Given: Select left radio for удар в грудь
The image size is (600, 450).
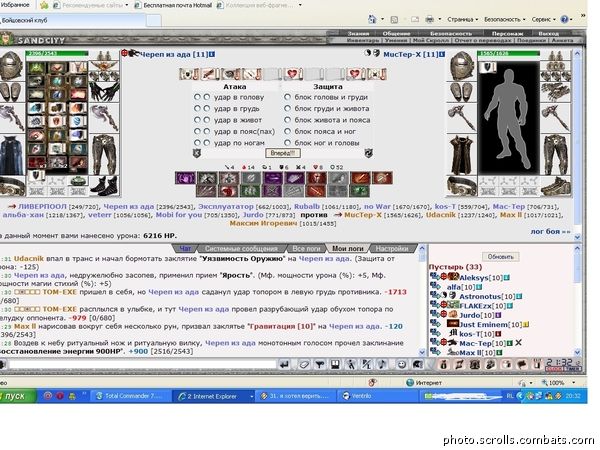Looking at the screenshot, I should point(197,109).
